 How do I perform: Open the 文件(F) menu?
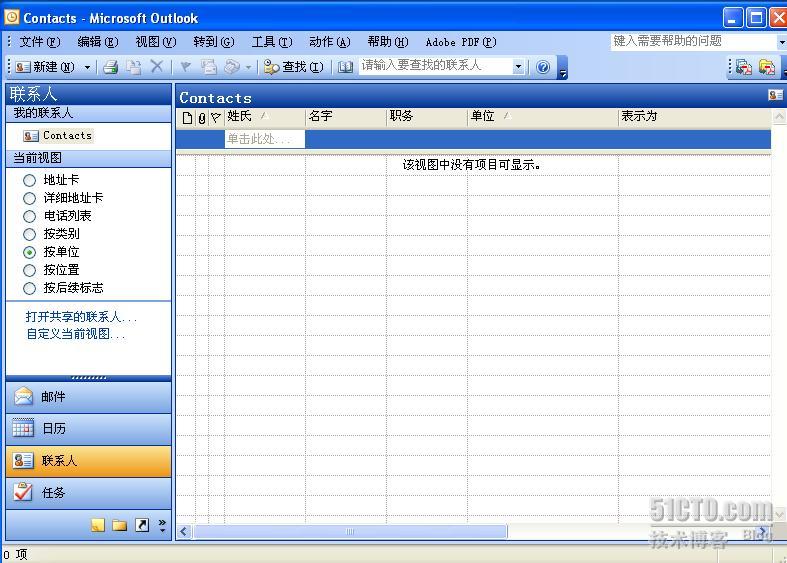coord(40,42)
